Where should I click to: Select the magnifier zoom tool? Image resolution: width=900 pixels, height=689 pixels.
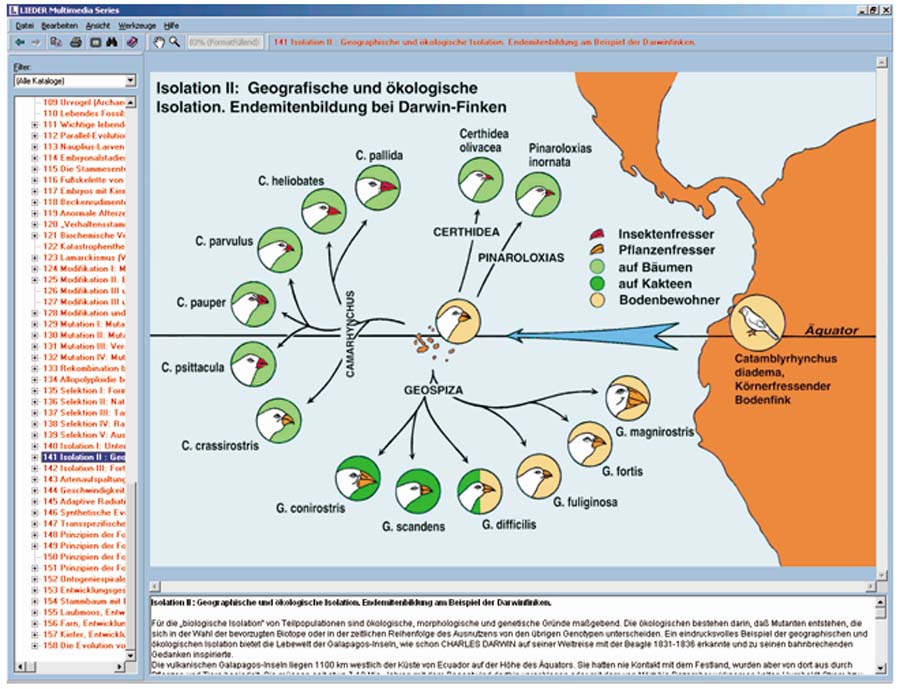175,43
